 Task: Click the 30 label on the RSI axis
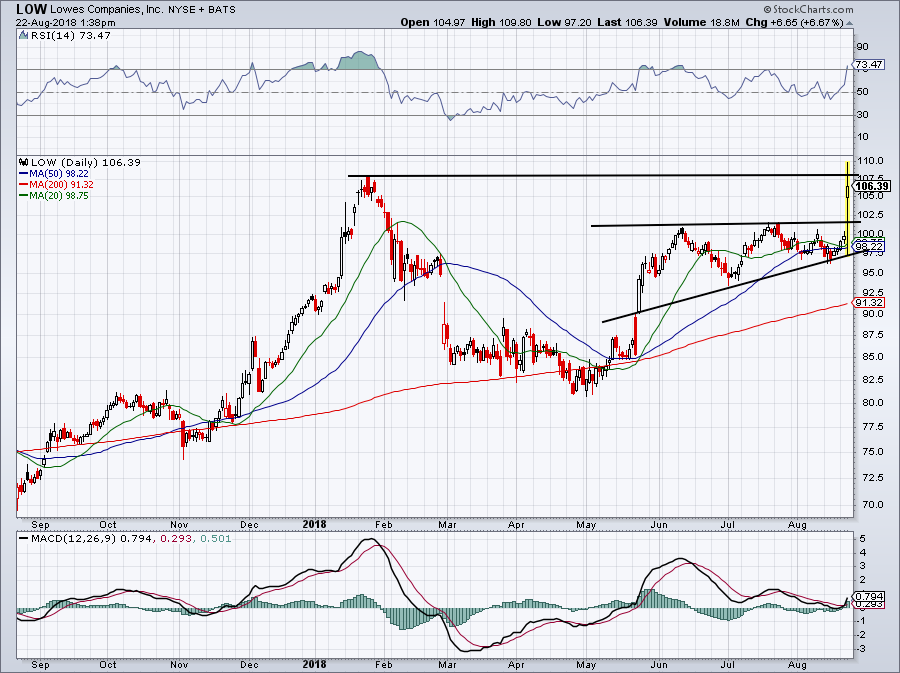click(x=862, y=115)
